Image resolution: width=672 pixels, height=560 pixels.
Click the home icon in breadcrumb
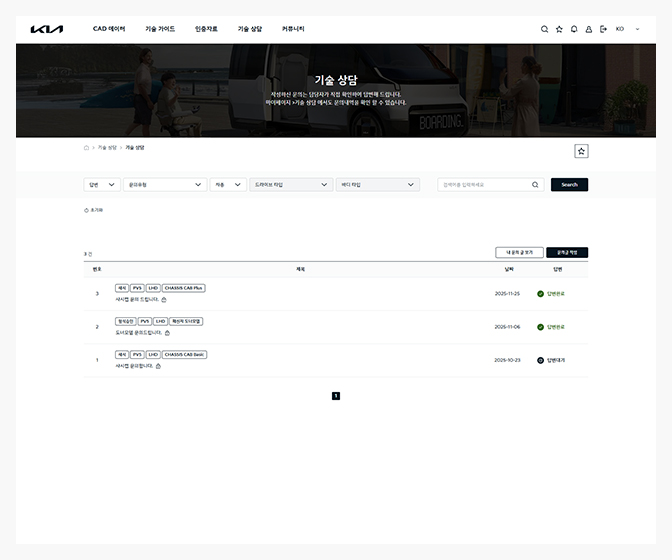pyautogui.click(x=87, y=147)
